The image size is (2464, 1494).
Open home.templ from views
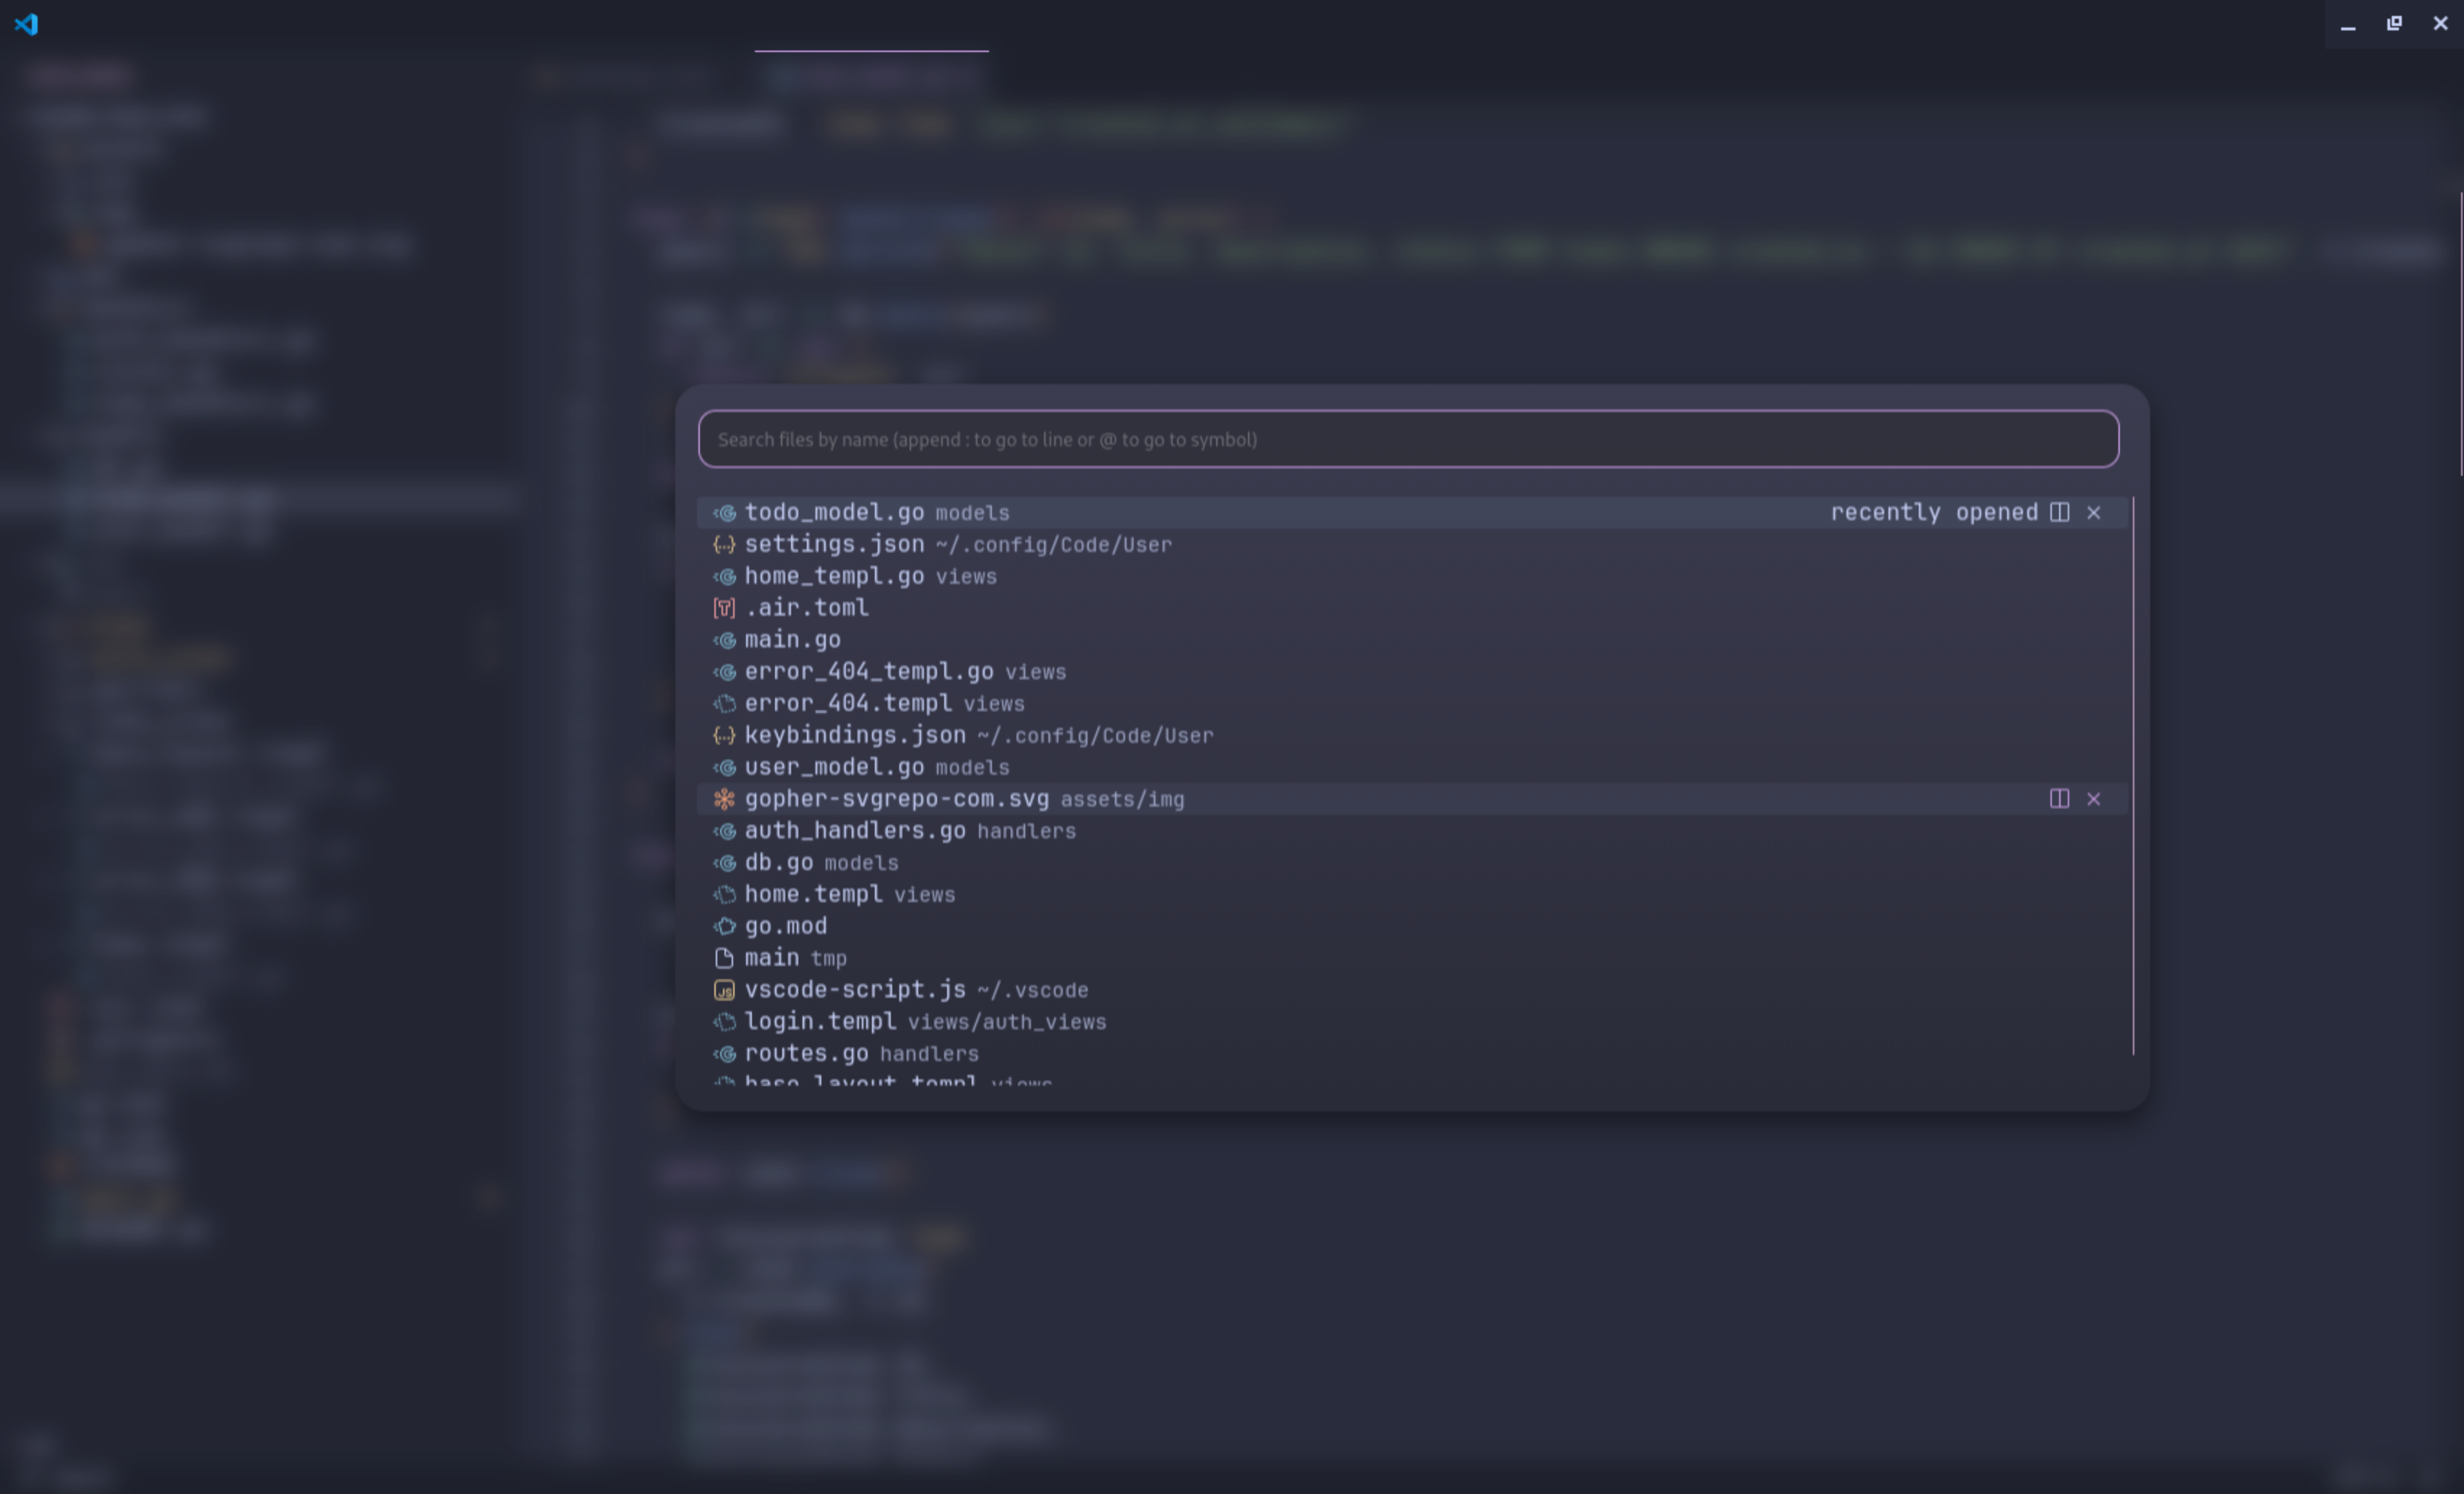[x=1412, y=895]
